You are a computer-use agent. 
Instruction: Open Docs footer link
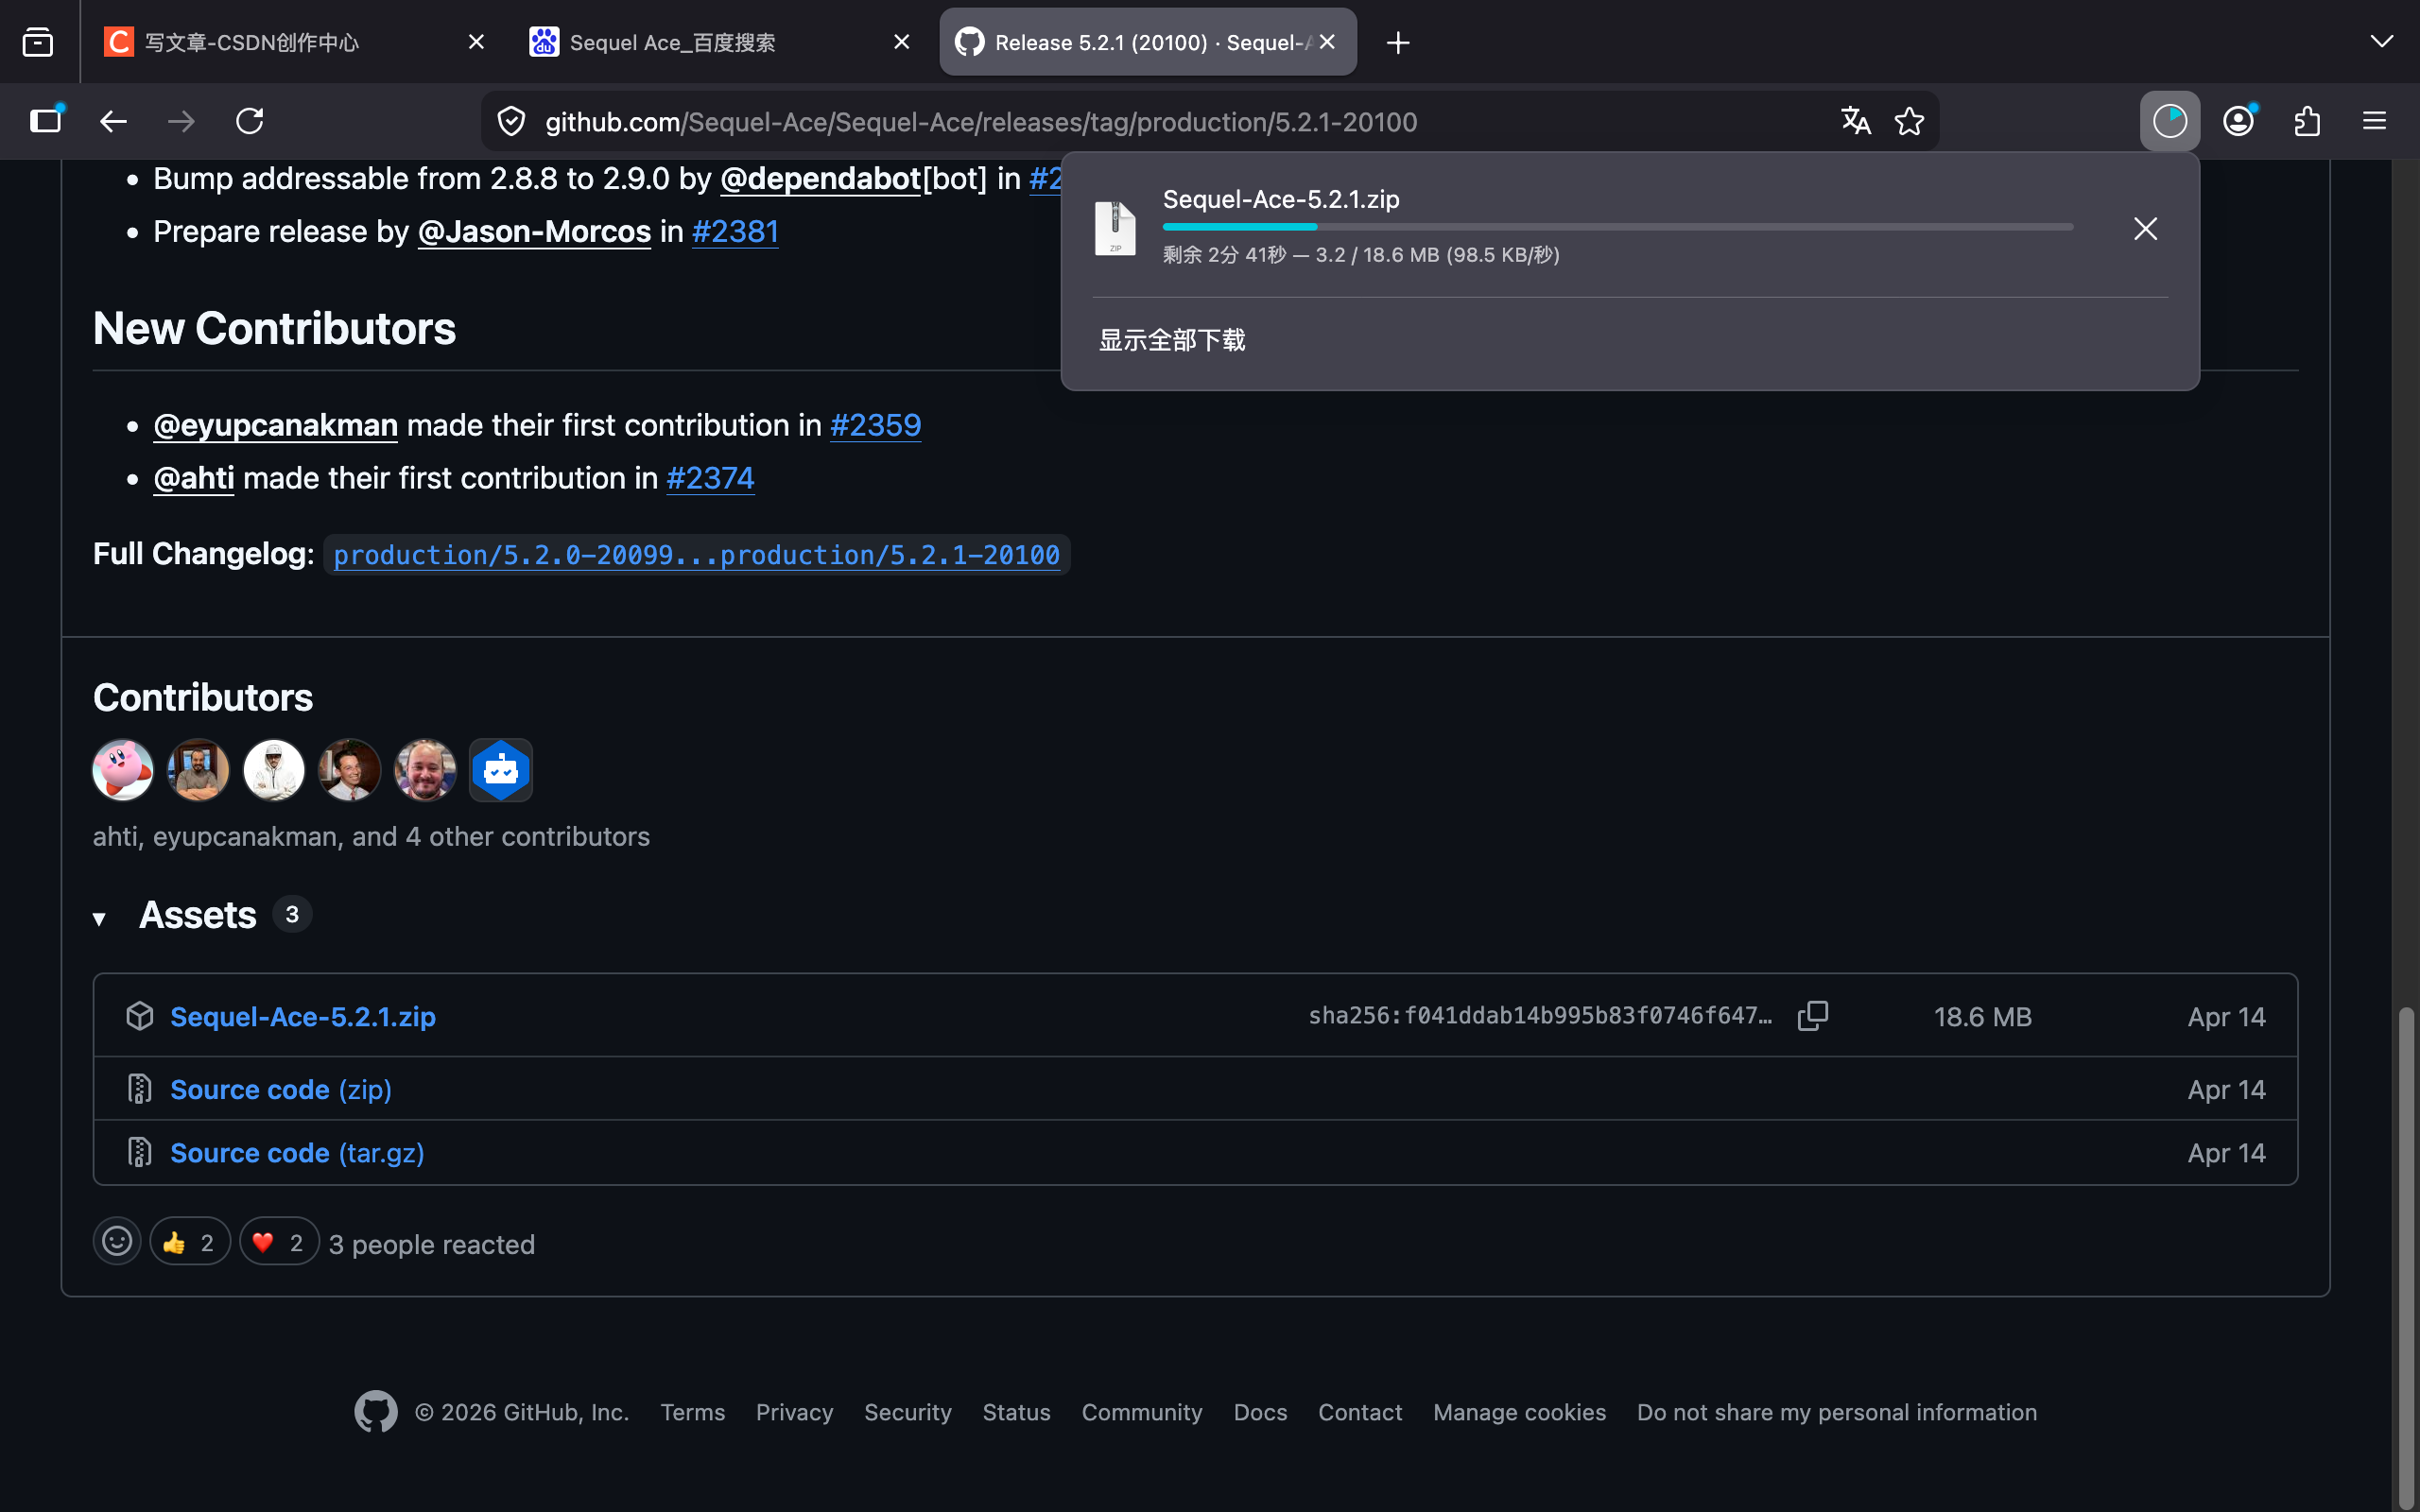1260,1412
